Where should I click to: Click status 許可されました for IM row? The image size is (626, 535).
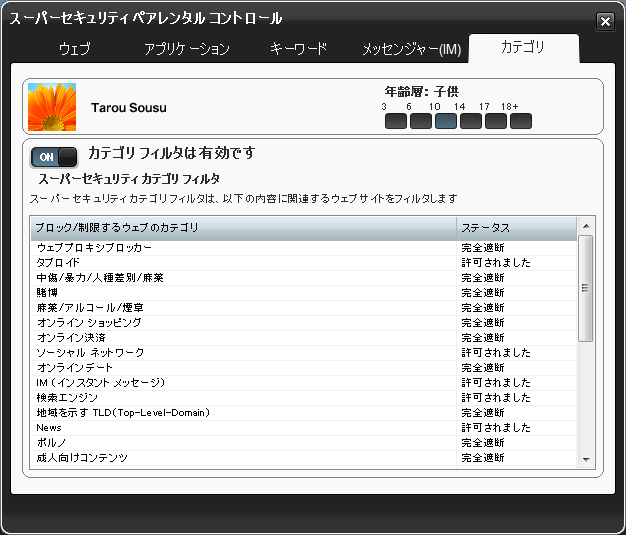coord(496,382)
